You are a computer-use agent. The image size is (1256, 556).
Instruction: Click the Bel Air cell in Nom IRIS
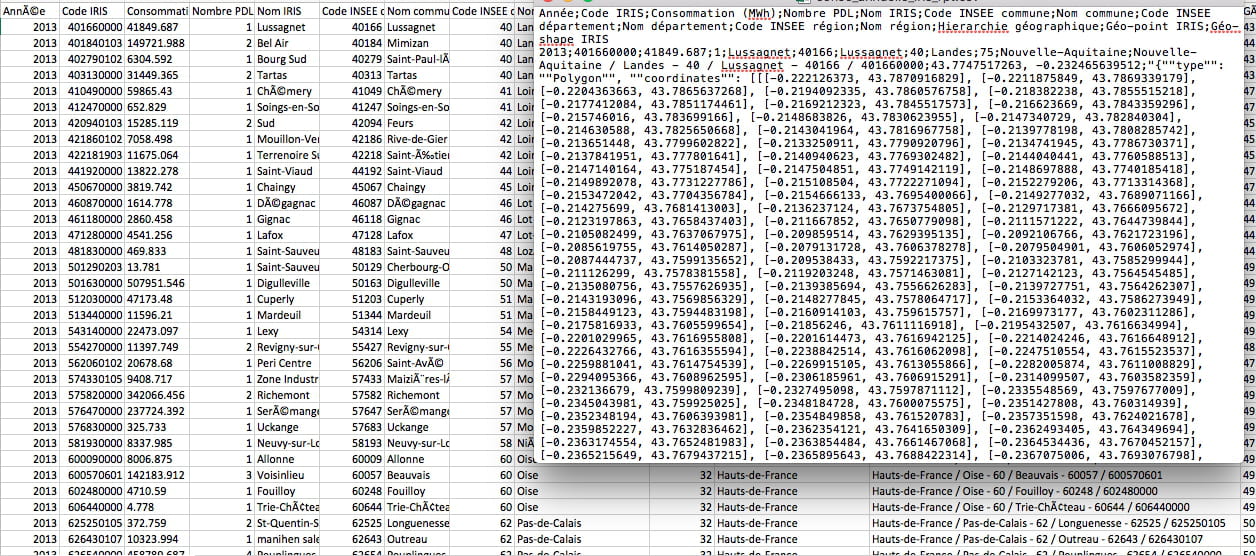287,43
